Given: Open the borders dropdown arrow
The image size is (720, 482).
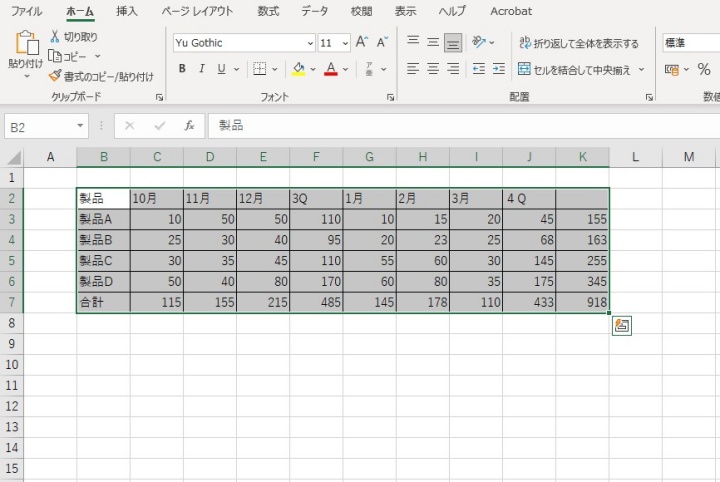Looking at the screenshot, I should (275, 69).
